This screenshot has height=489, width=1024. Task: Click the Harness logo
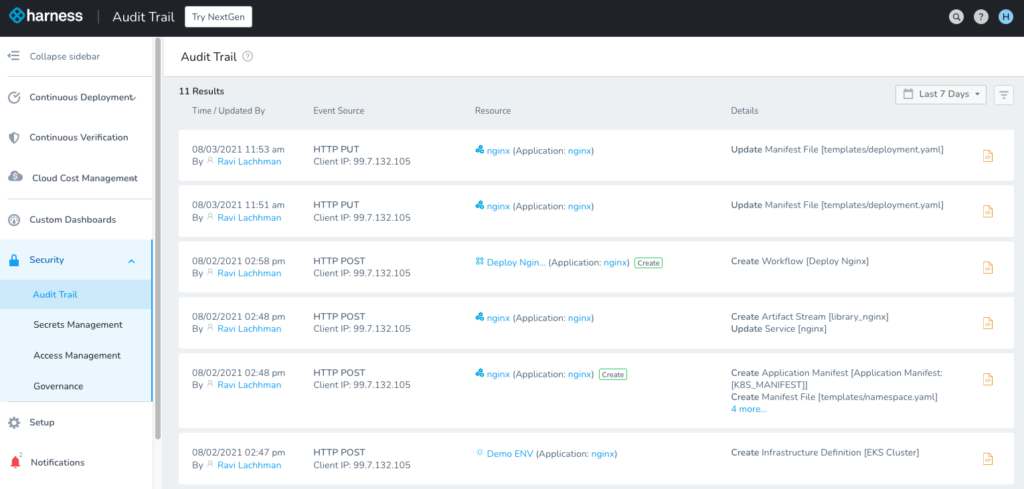(46, 16)
